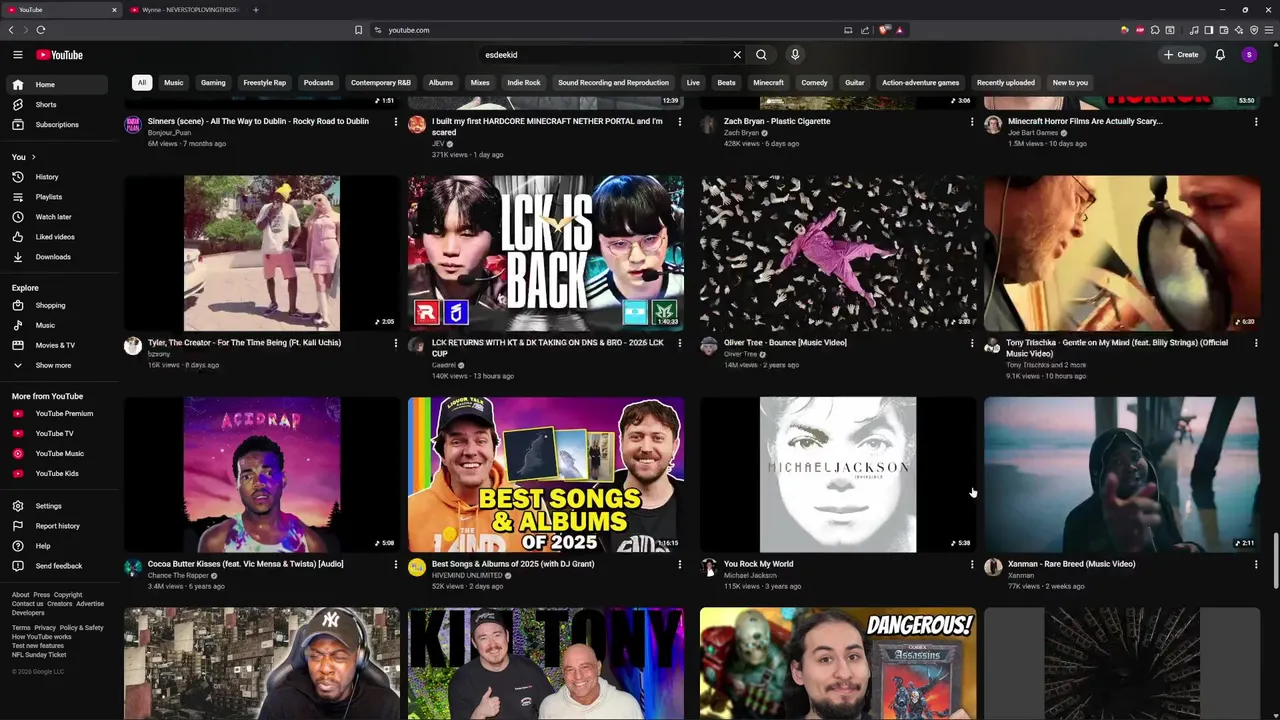
Task: Click the Brave Shields lion icon
Action: click(884, 30)
